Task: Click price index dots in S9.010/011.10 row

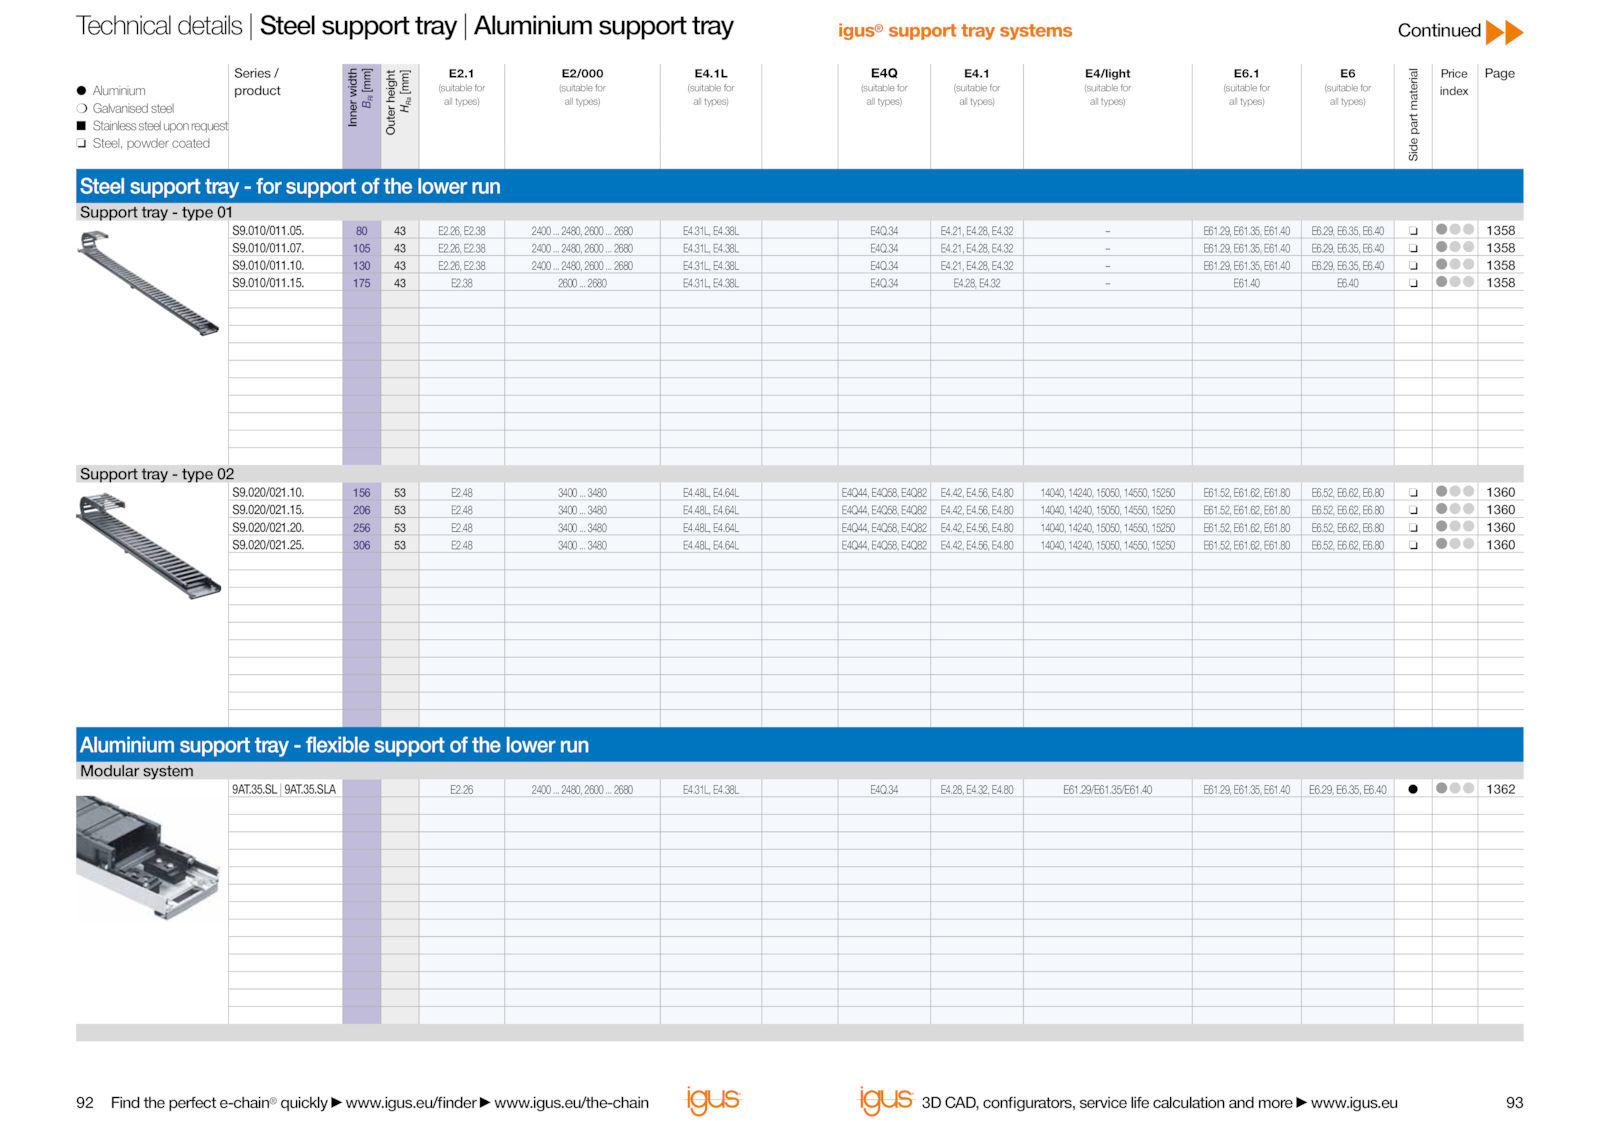Action: [1455, 265]
